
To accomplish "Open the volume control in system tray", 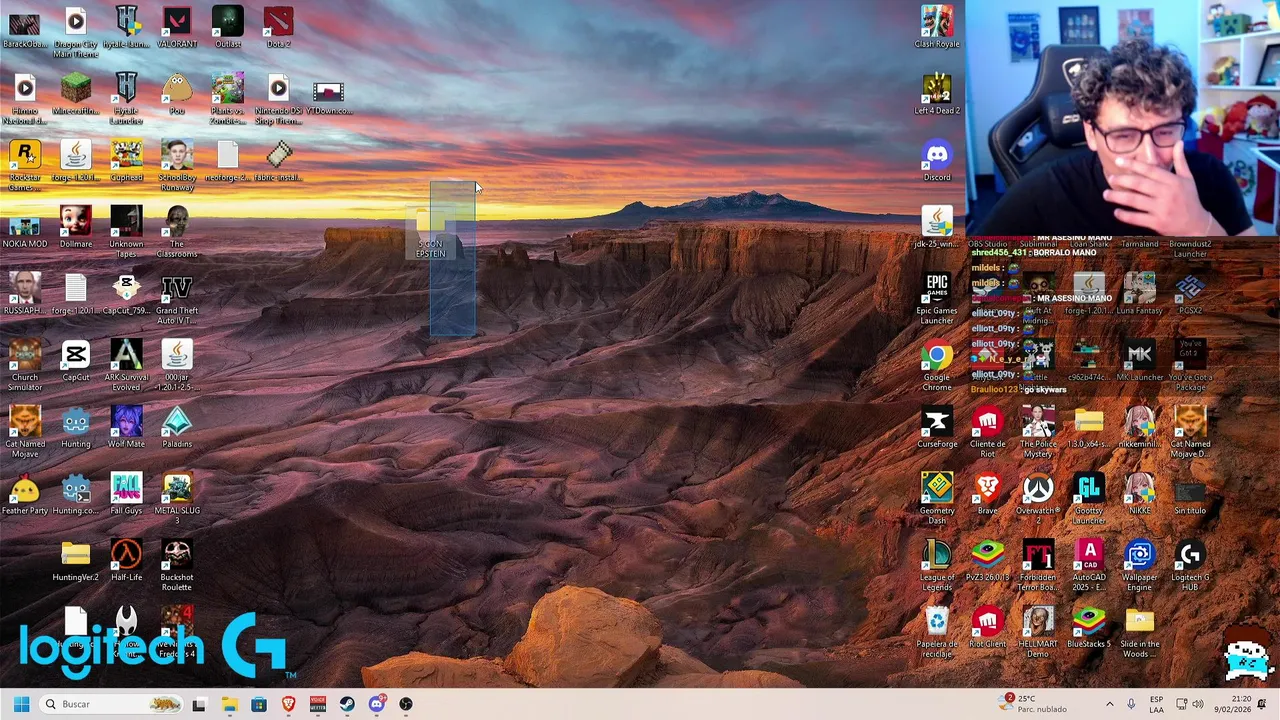I will (1198, 704).
